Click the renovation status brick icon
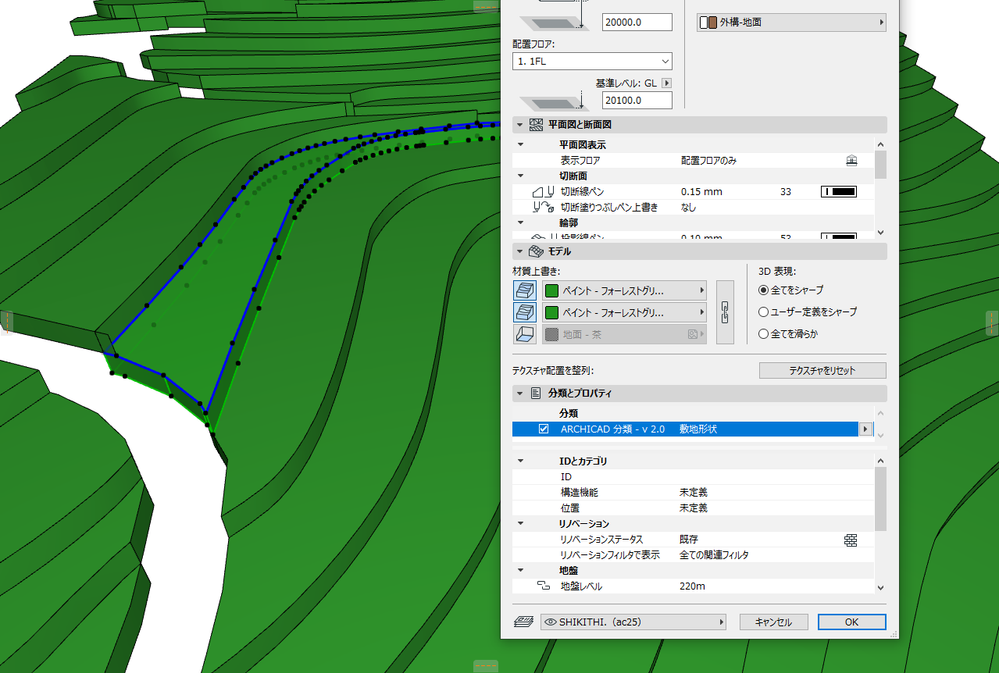Viewport: 999px width, 673px height. click(851, 540)
